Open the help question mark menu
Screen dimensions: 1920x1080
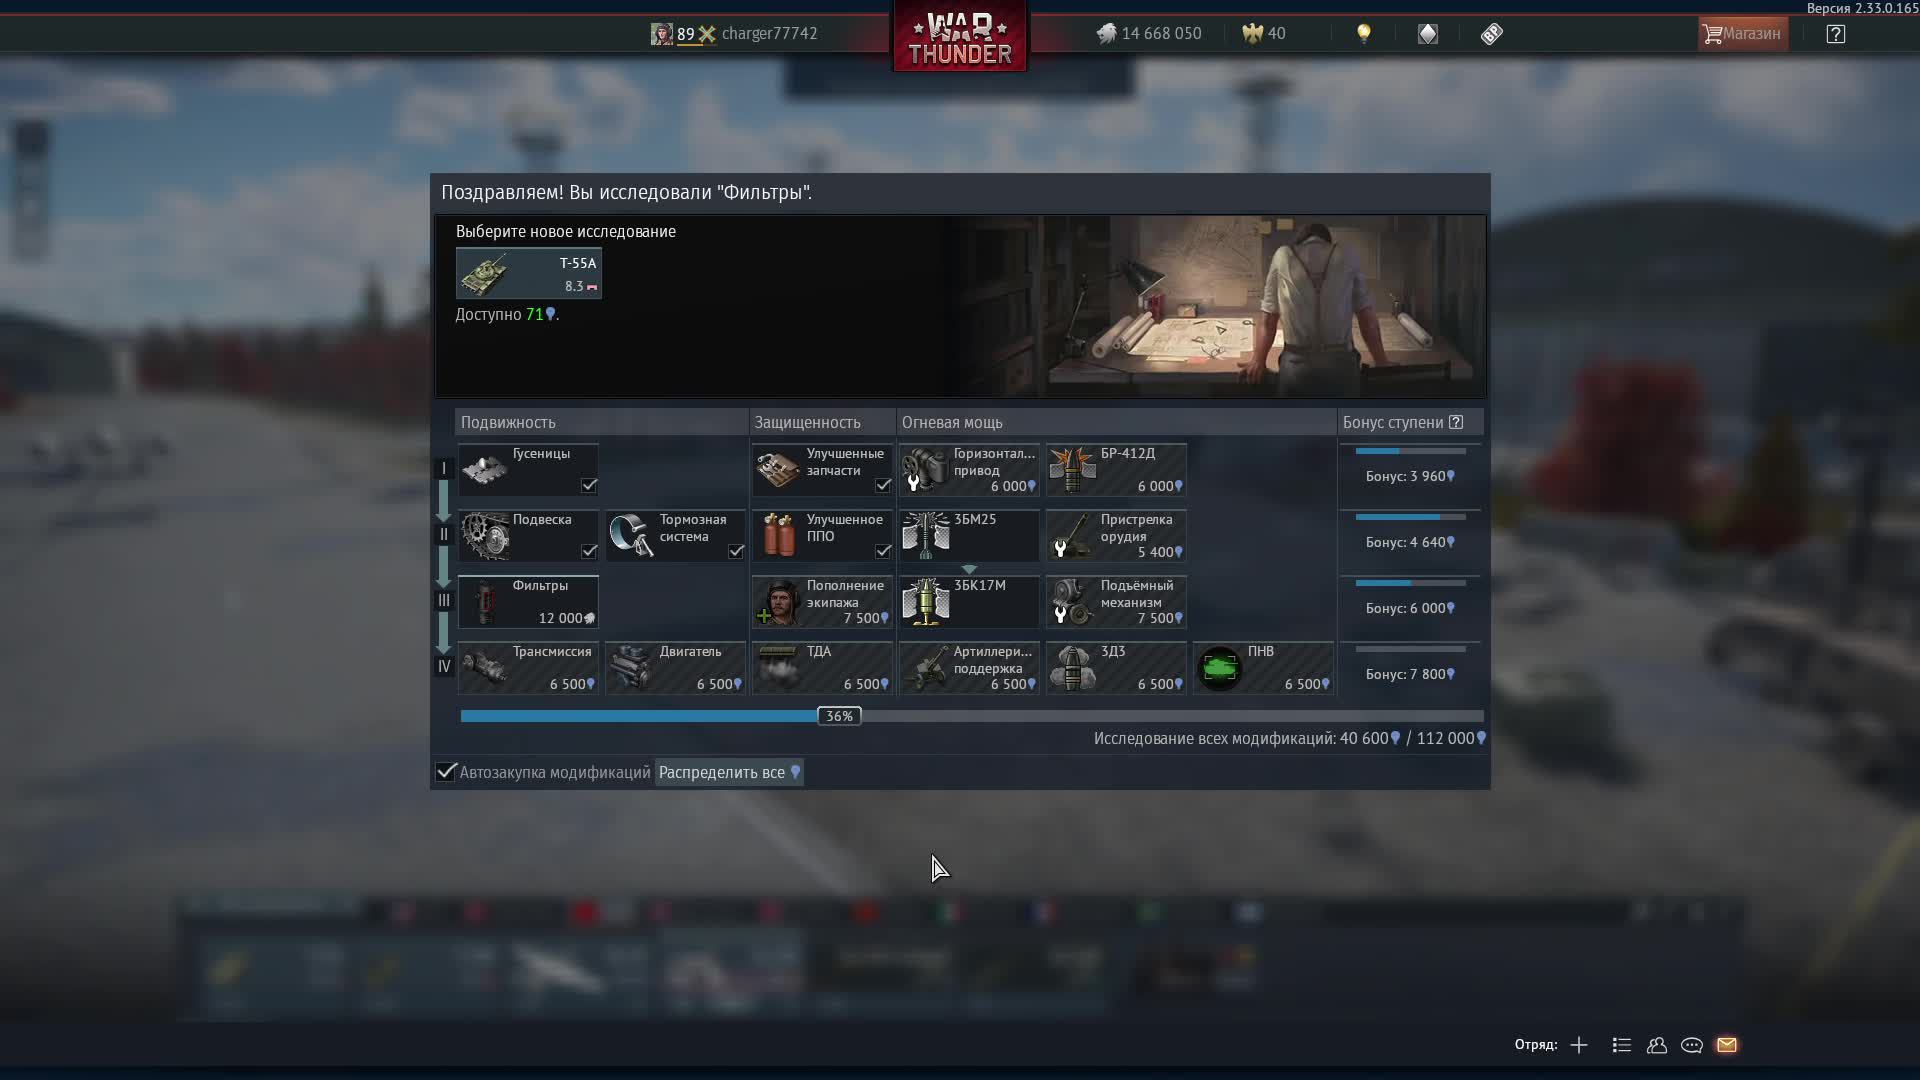tap(1835, 34)
